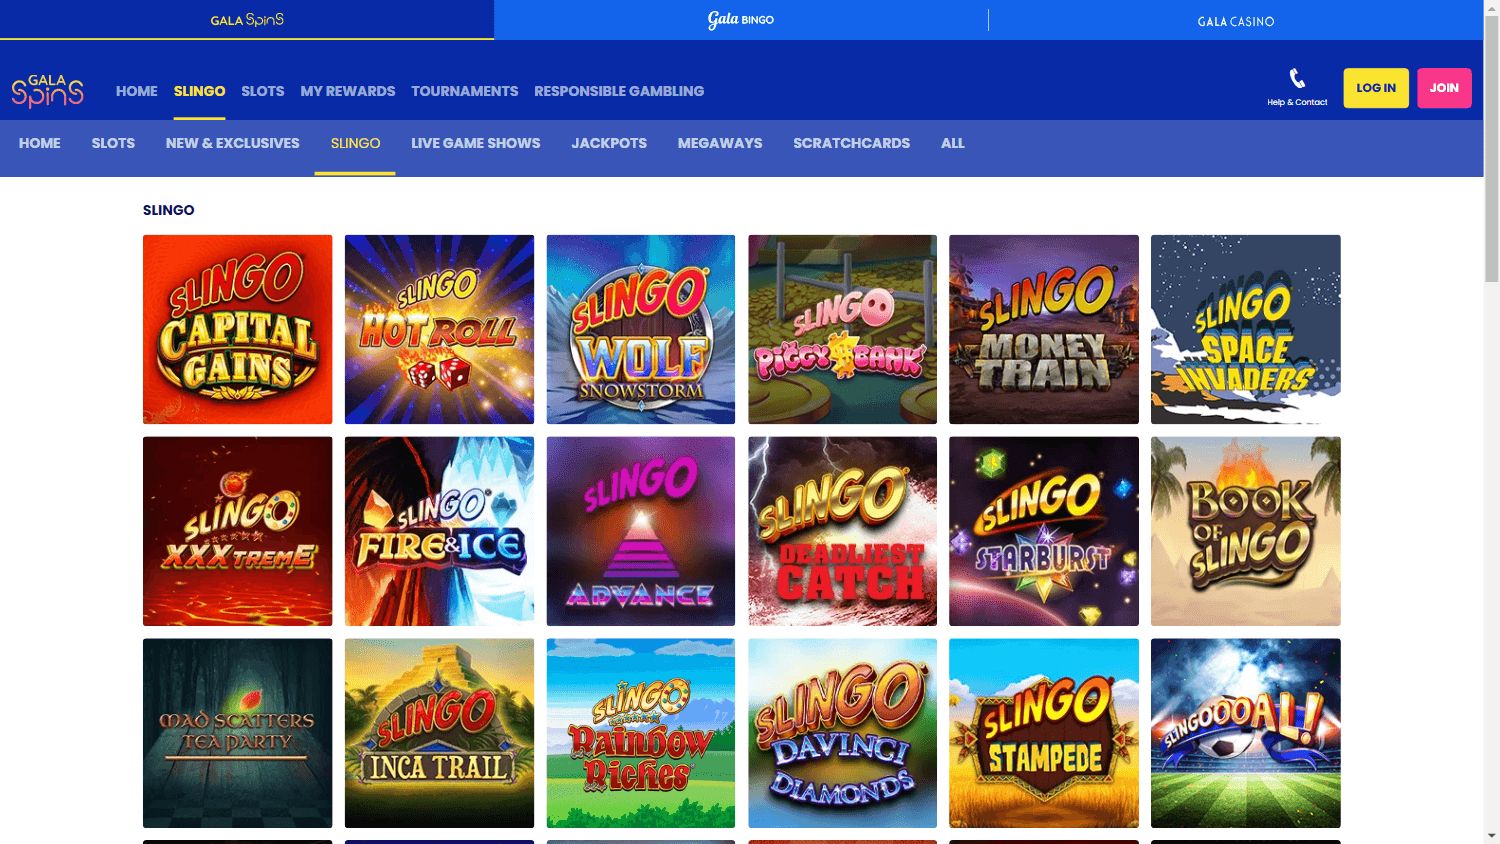1500x844 pixels.
Task: Select the Megaways category tab
Action: coord(720,143)
